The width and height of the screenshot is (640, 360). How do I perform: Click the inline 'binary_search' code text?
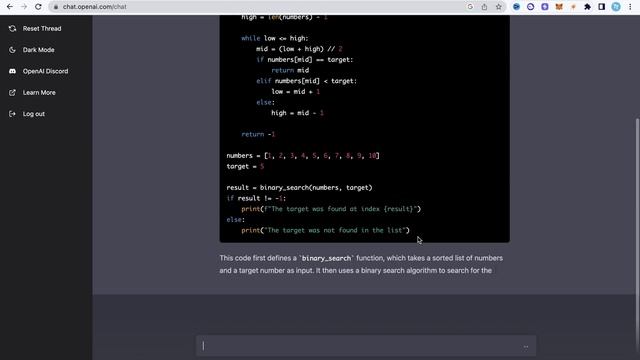click(x=327, y=258)
